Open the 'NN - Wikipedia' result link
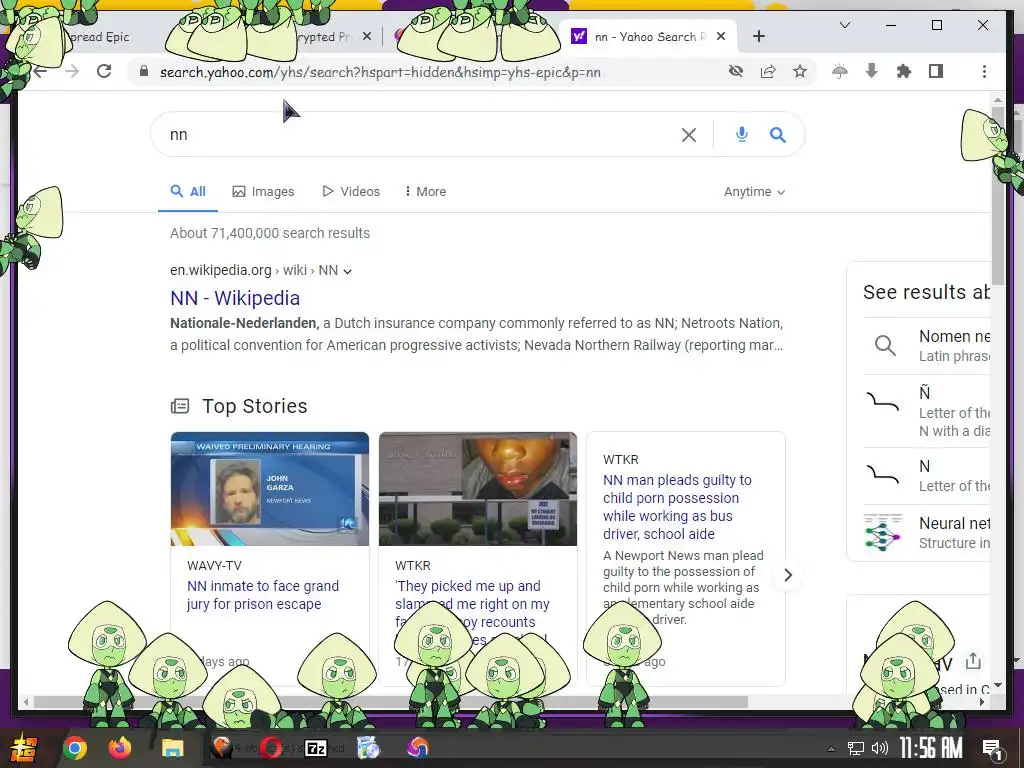The image size is (1024, 768). tap(235, 298)
